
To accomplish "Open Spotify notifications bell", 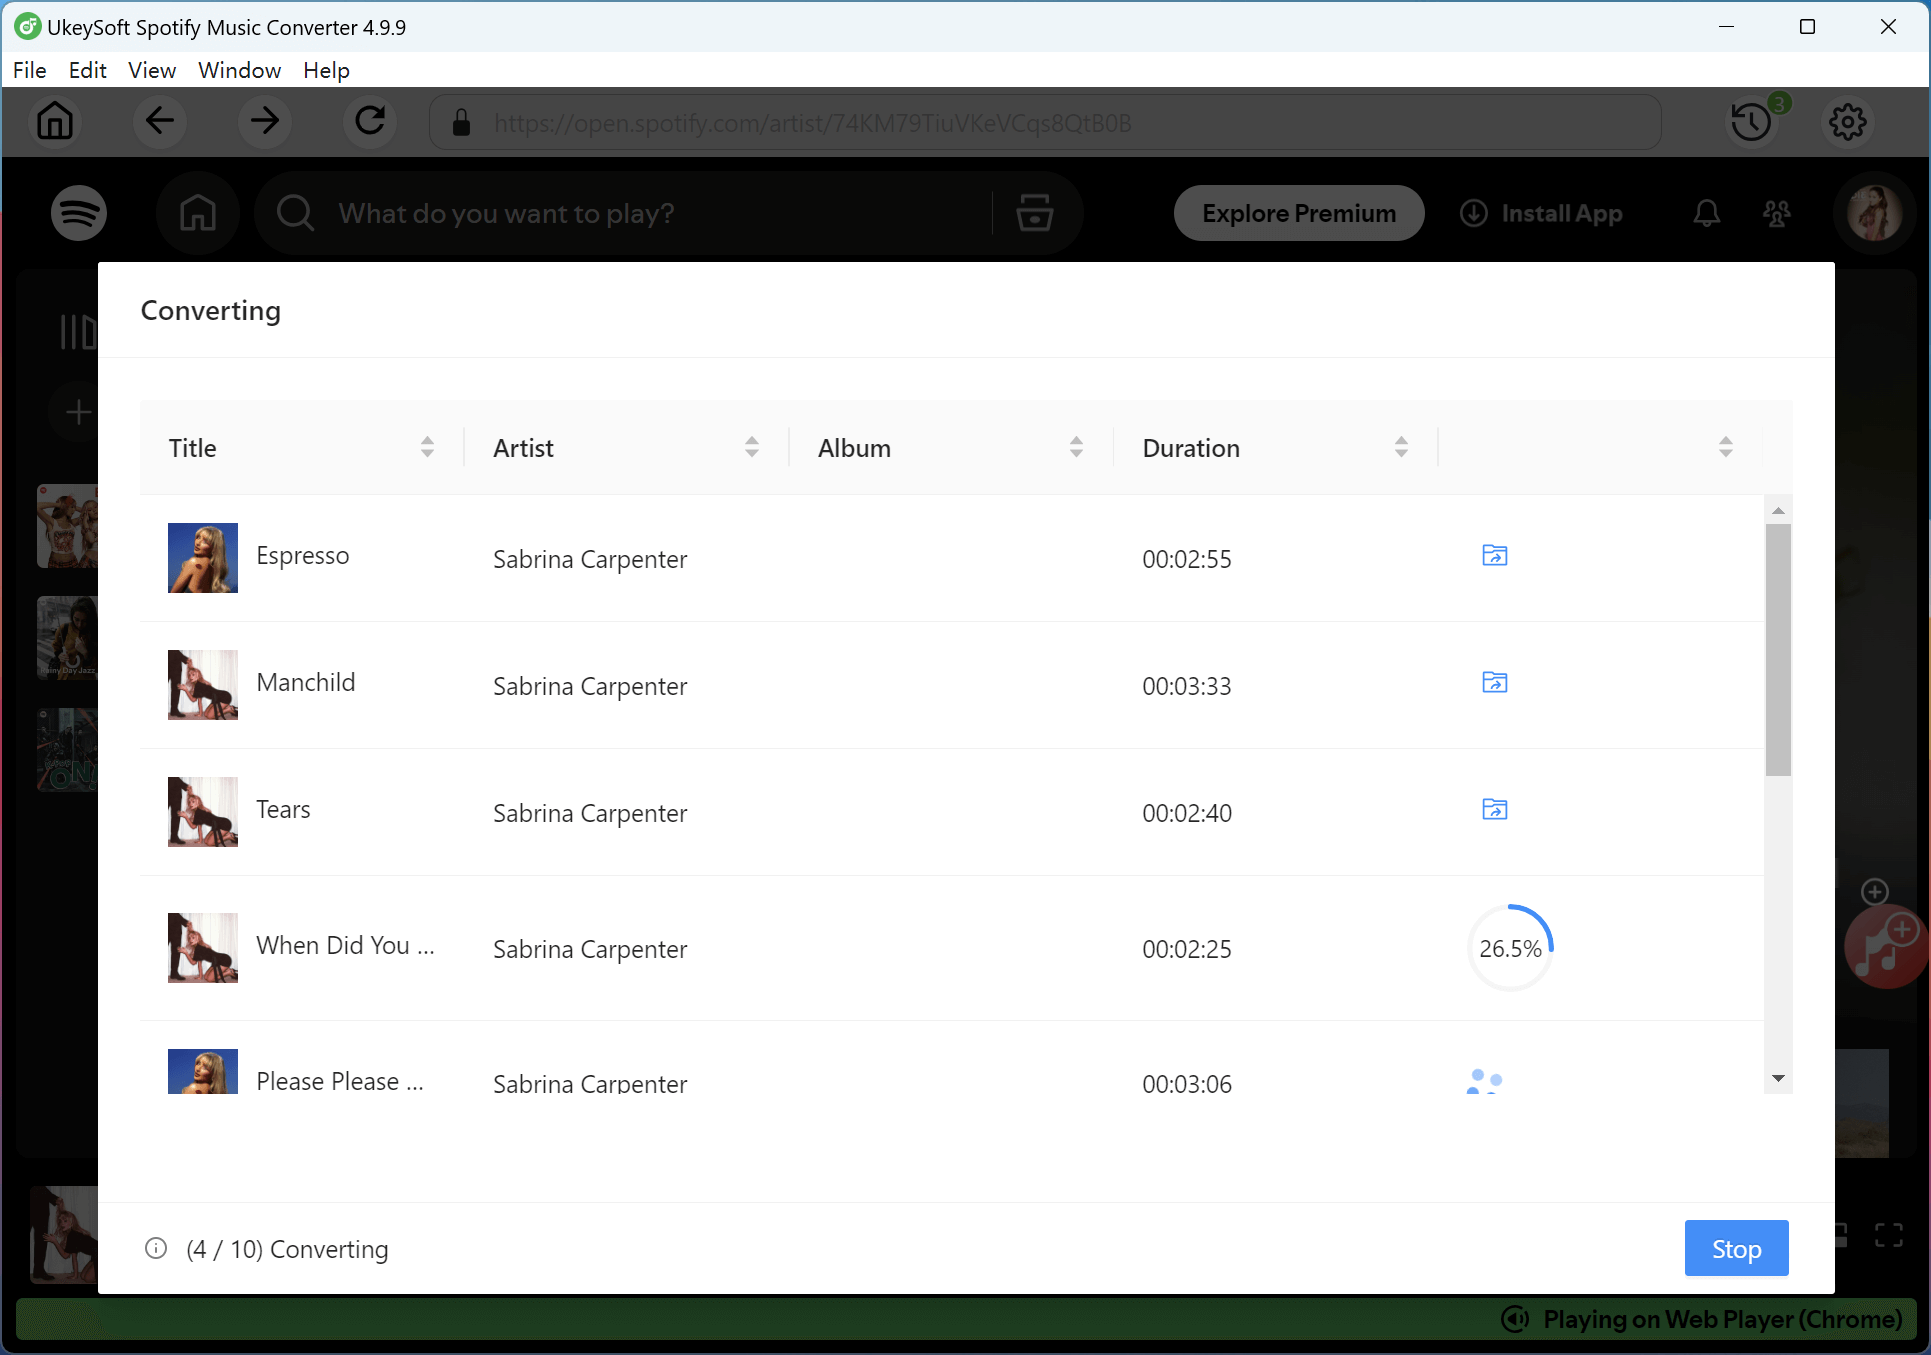I will pos(1707,213).
